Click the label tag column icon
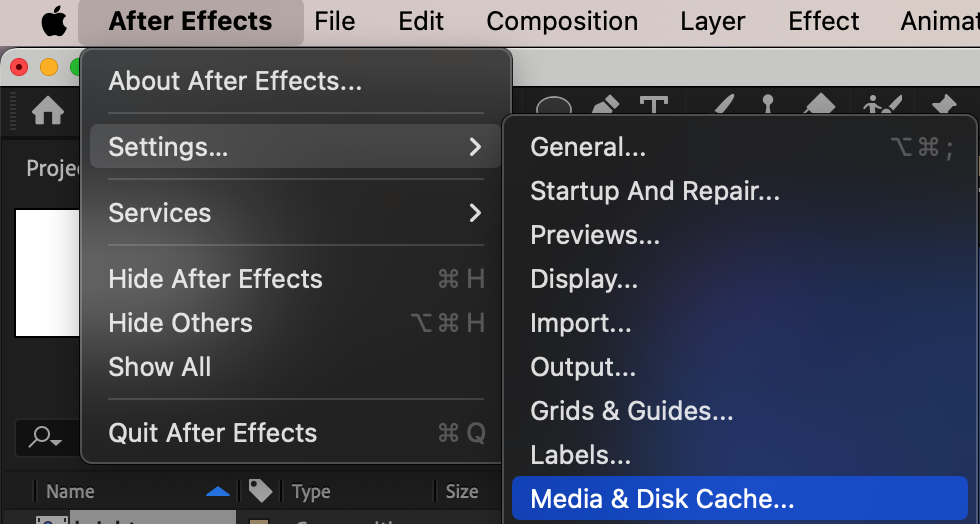The image size is (980, 524). point(260,490)
